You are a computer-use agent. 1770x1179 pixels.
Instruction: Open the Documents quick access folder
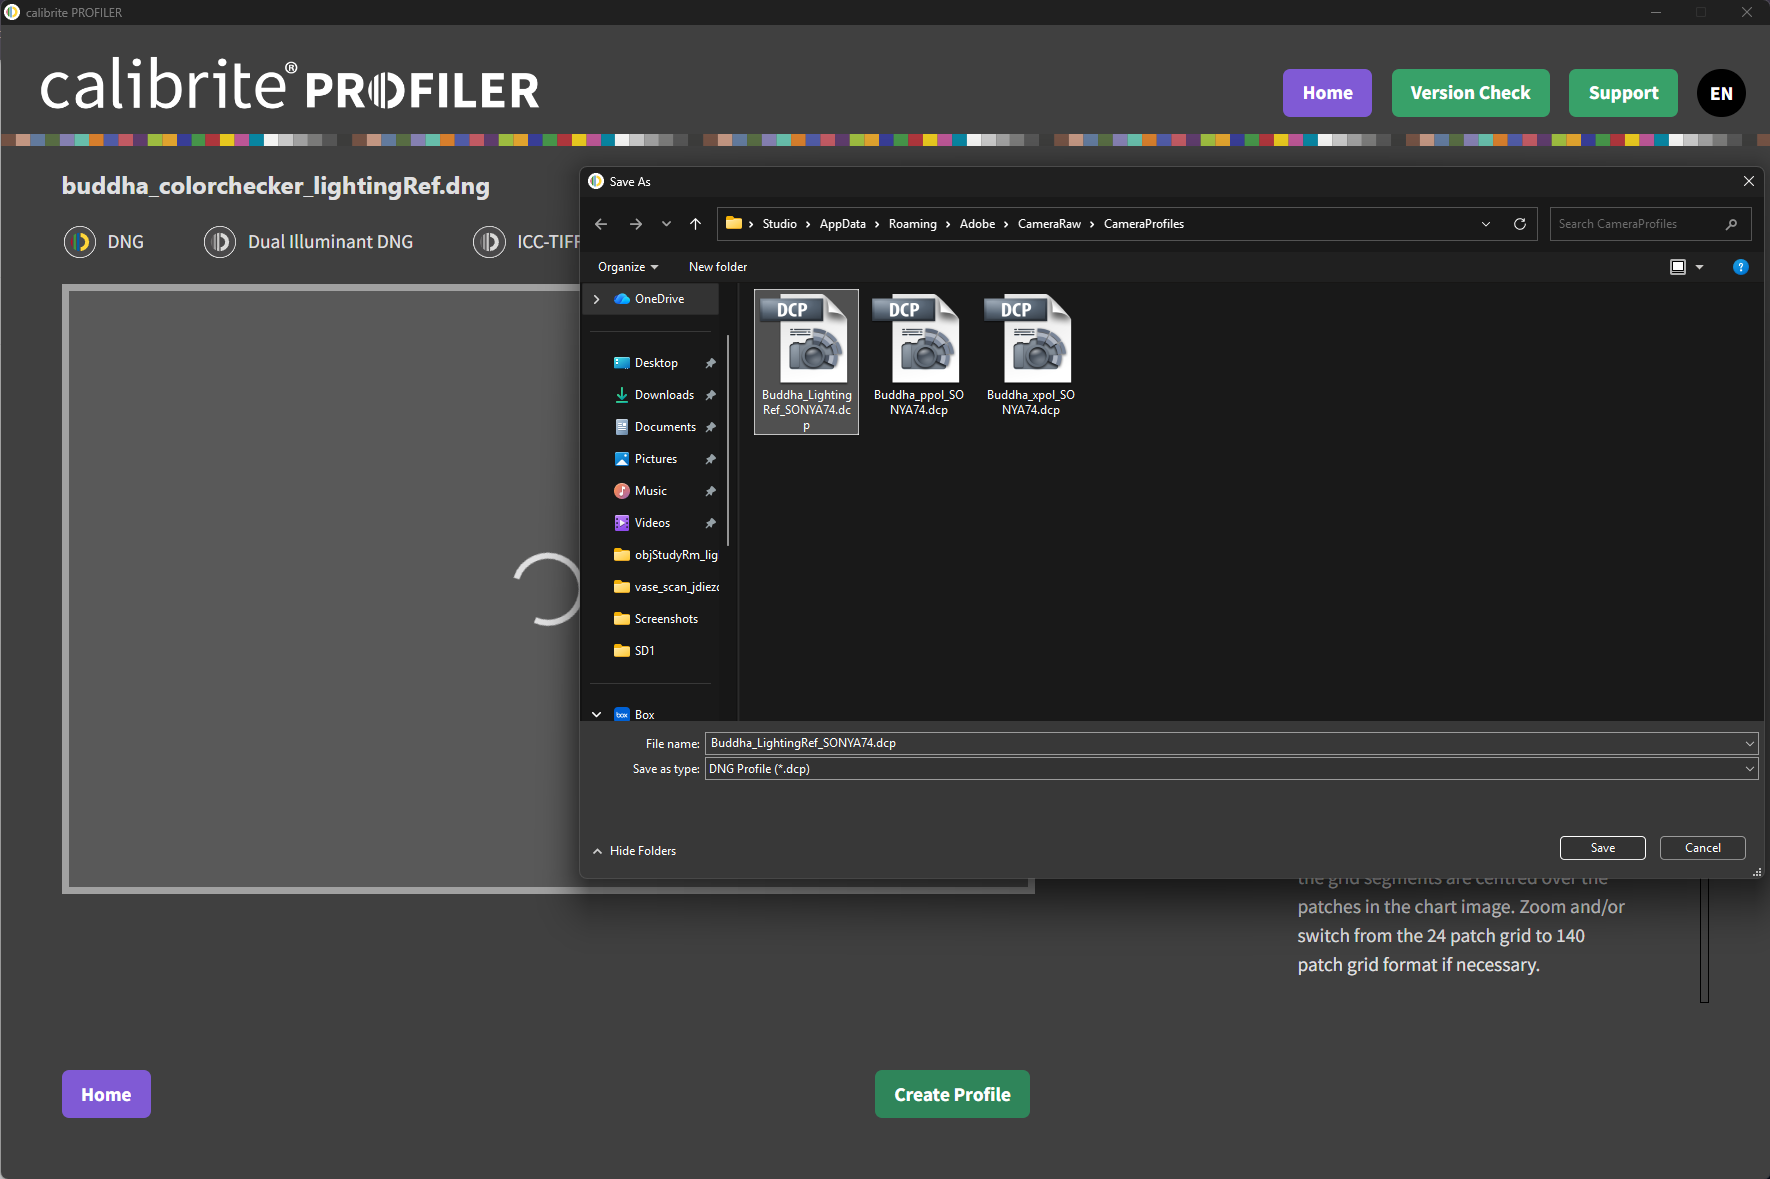[x=665, y=427]
